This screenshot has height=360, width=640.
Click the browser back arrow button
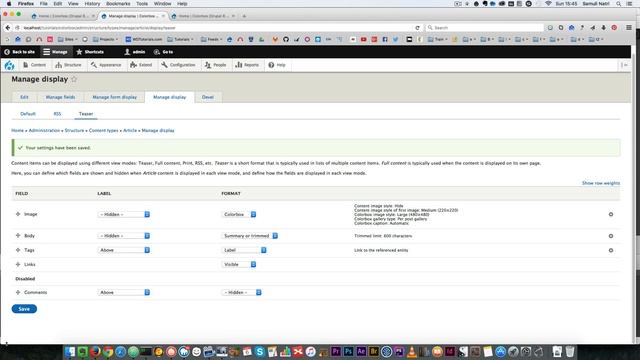coord(8,28)
